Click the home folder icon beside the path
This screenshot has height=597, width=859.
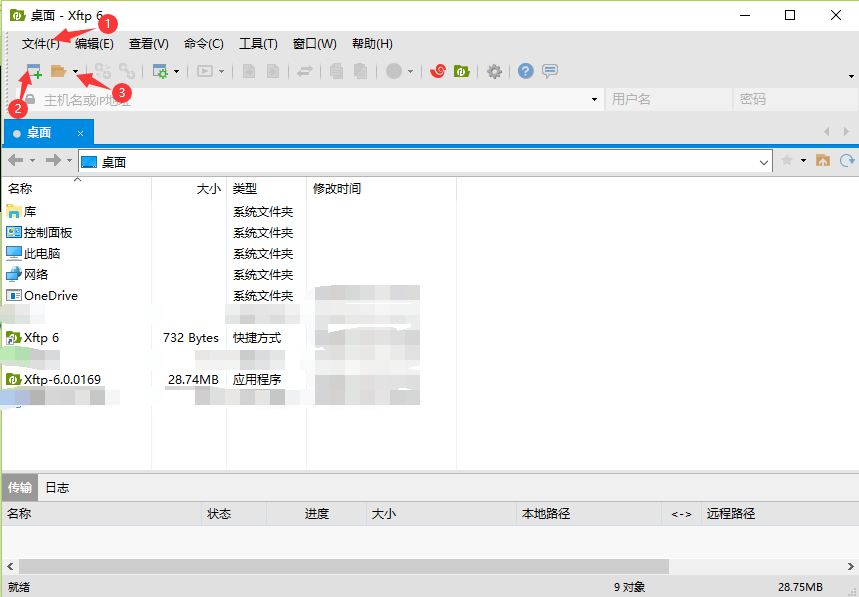tap(823, 160)
